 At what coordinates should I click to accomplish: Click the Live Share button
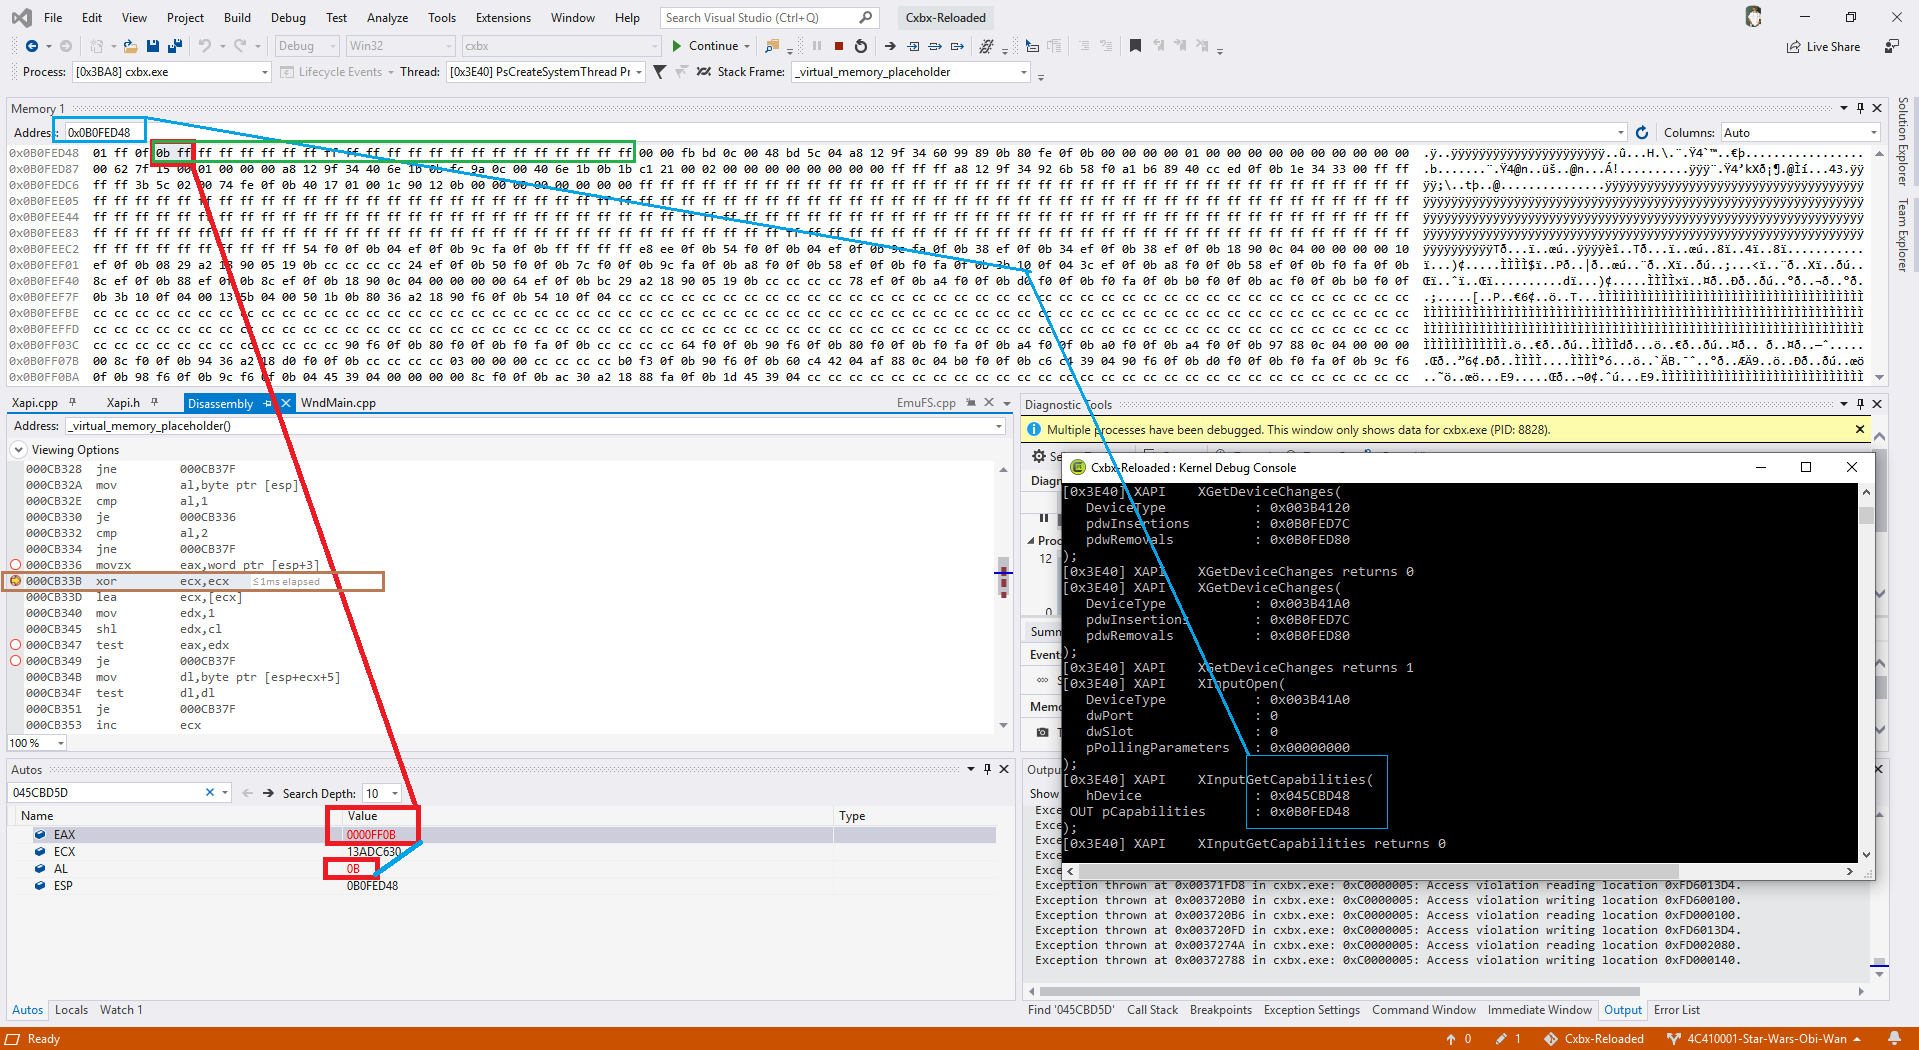[1823, 47]
